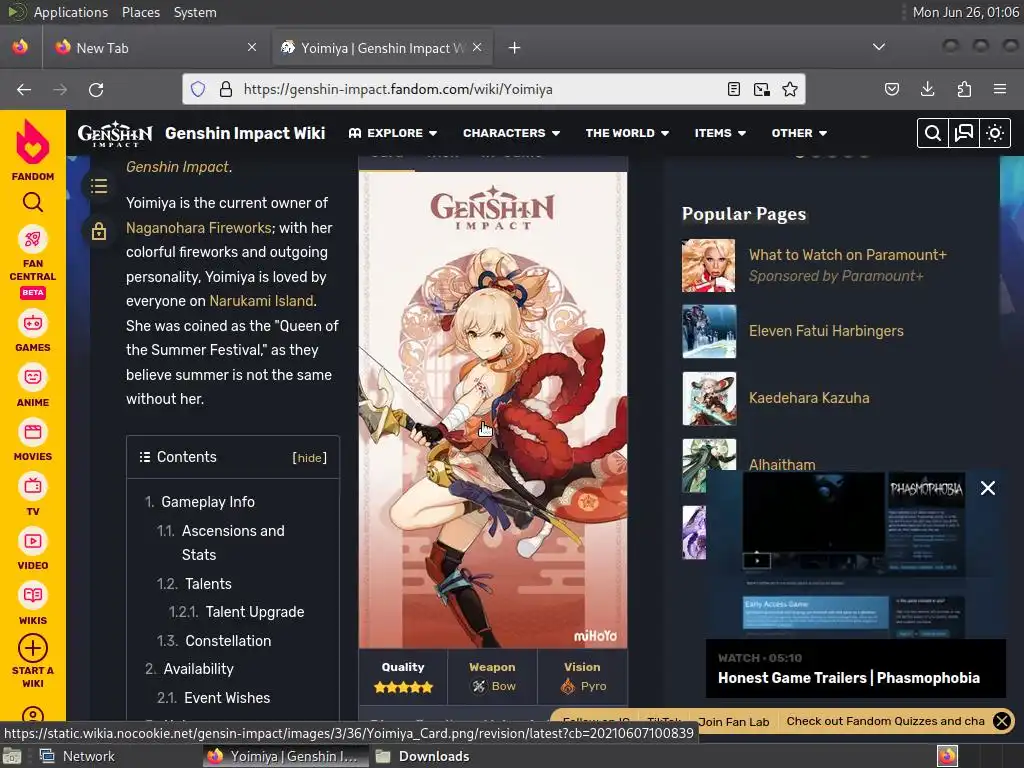Close the Yoimiya wiki tab

click(477, 47)
